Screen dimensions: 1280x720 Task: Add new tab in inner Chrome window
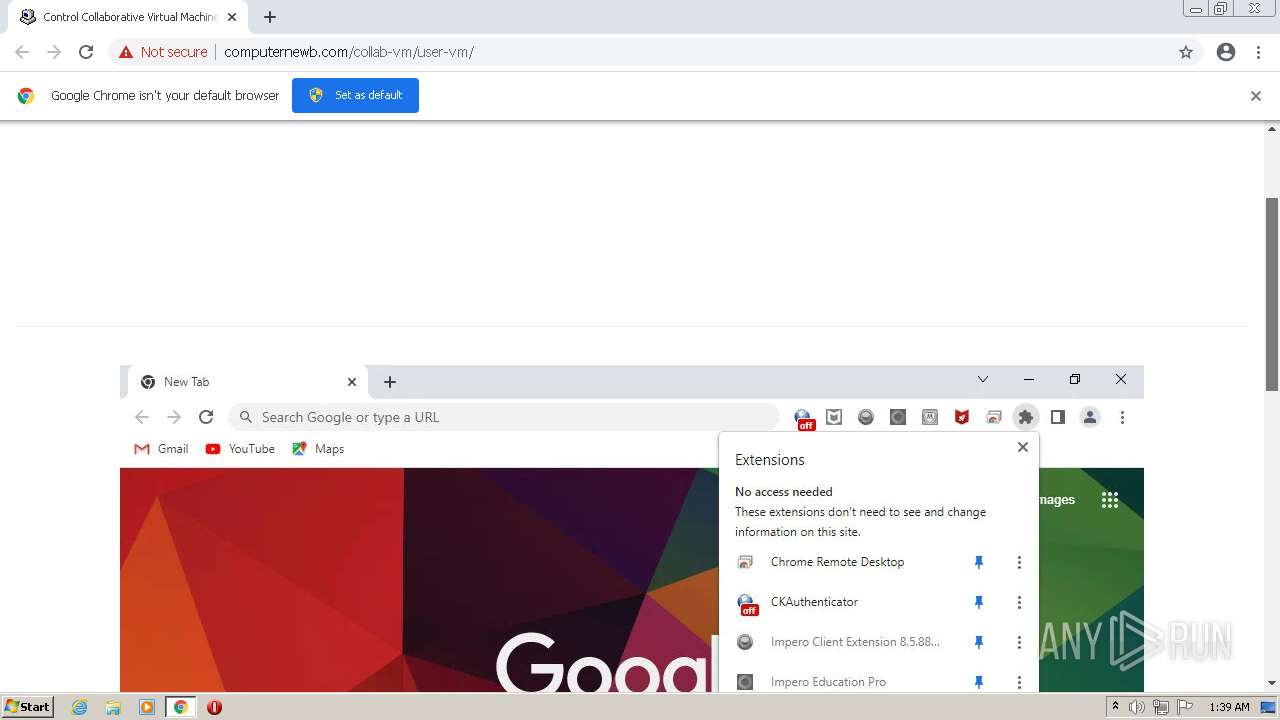[390, 382]
